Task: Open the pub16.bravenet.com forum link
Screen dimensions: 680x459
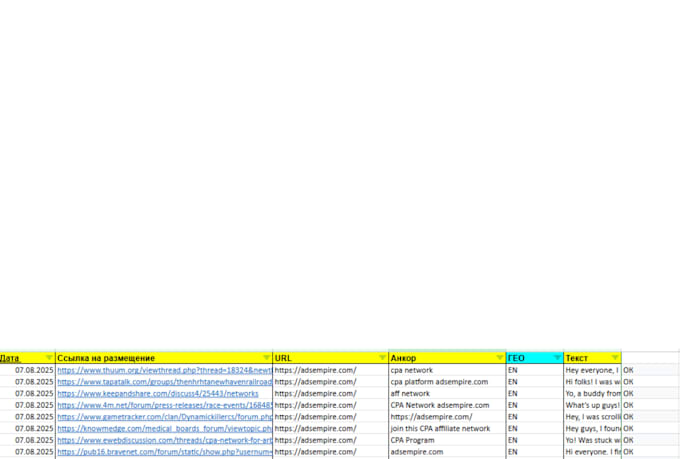Action: point(165,452)
